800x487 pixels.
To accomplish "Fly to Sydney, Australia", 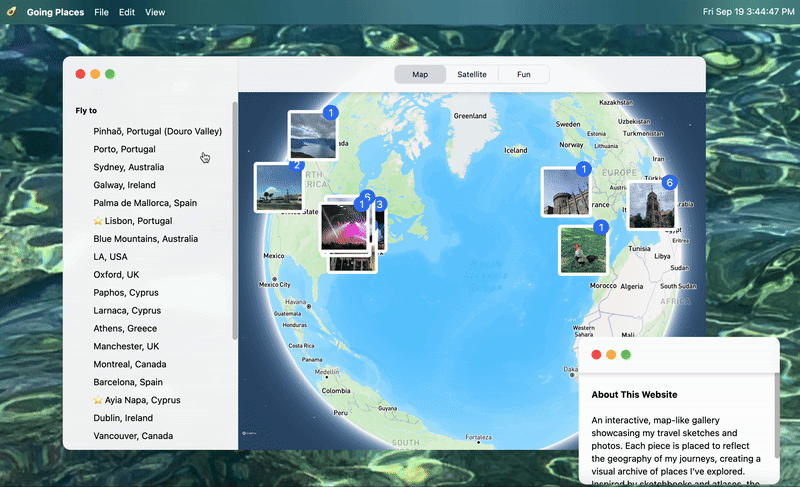I will [128, 167].
